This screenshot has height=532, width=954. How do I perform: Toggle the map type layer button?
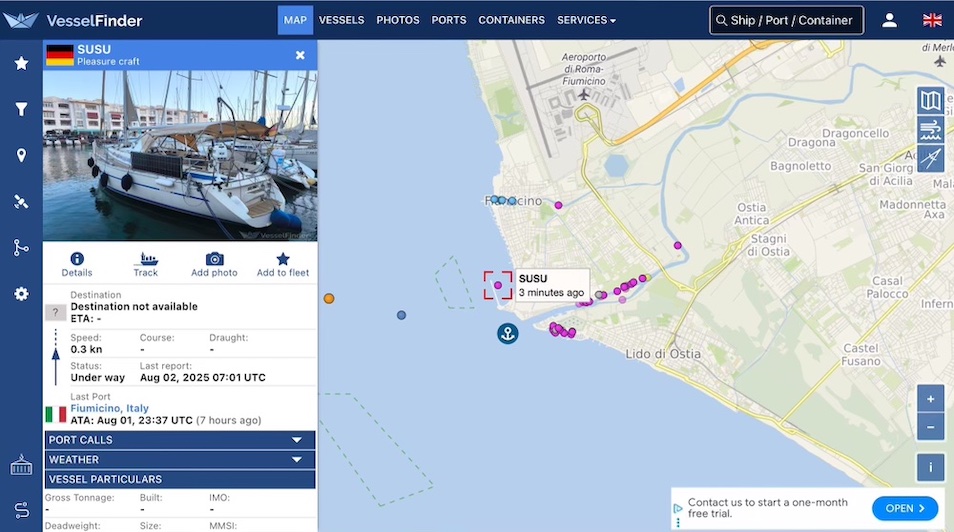[x=931, y=100]
